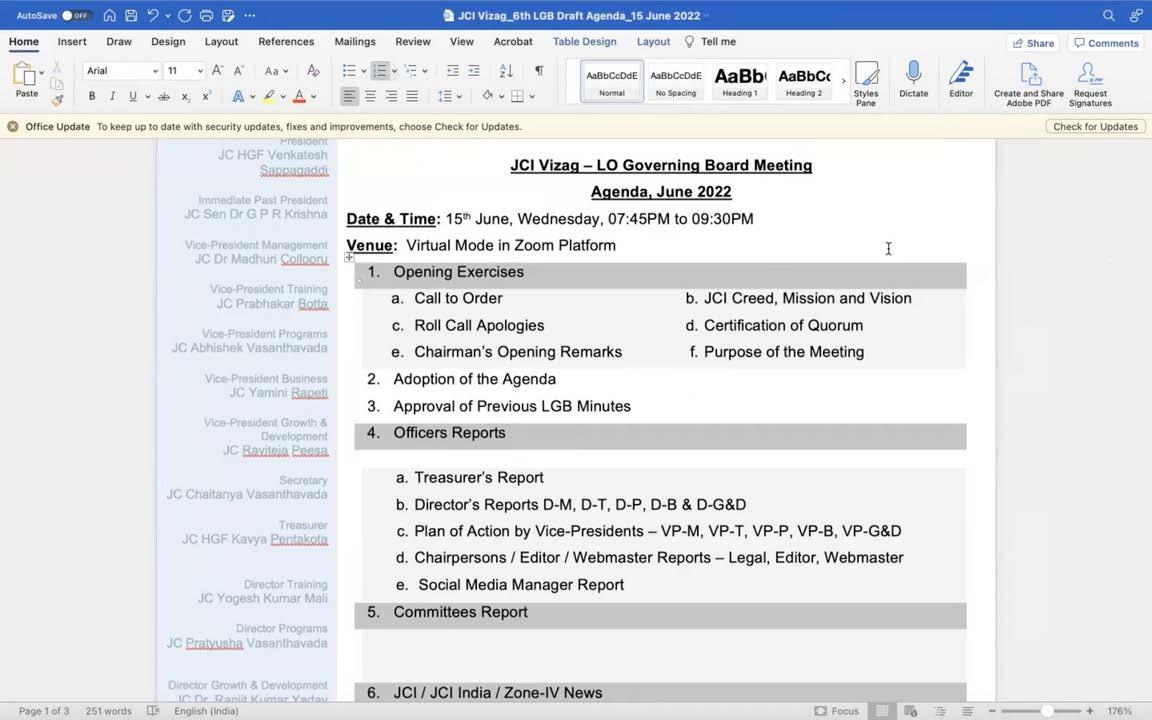Increase paragraph indent
The image size is (1152, 720).
point(474,71)
